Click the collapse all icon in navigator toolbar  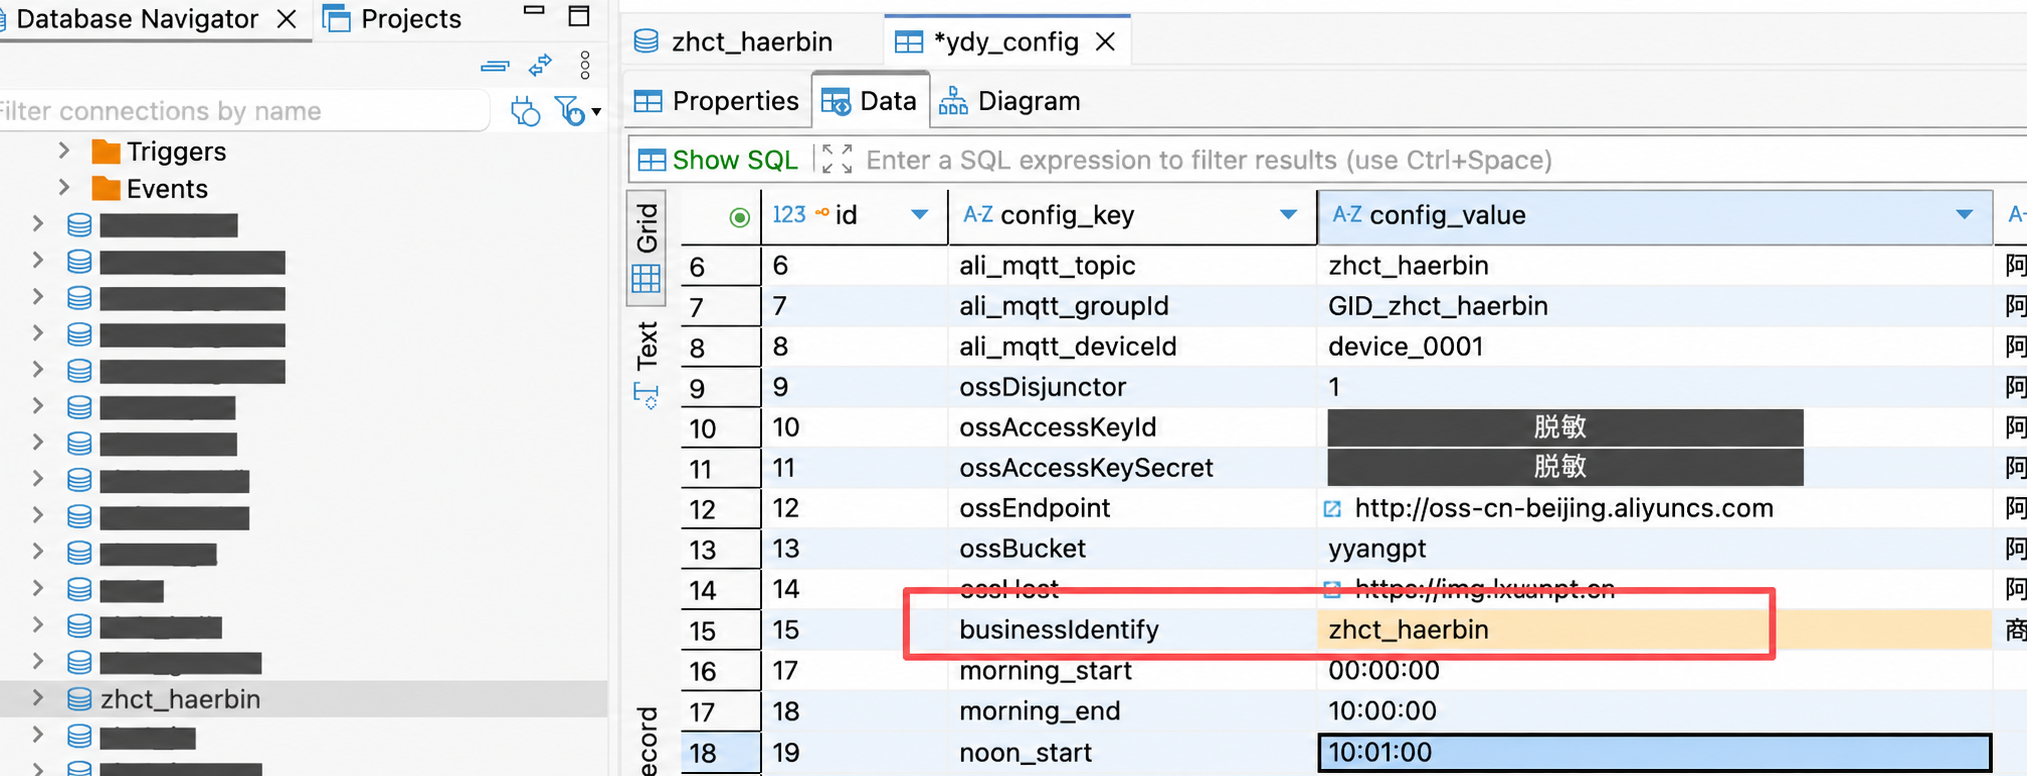494,66
